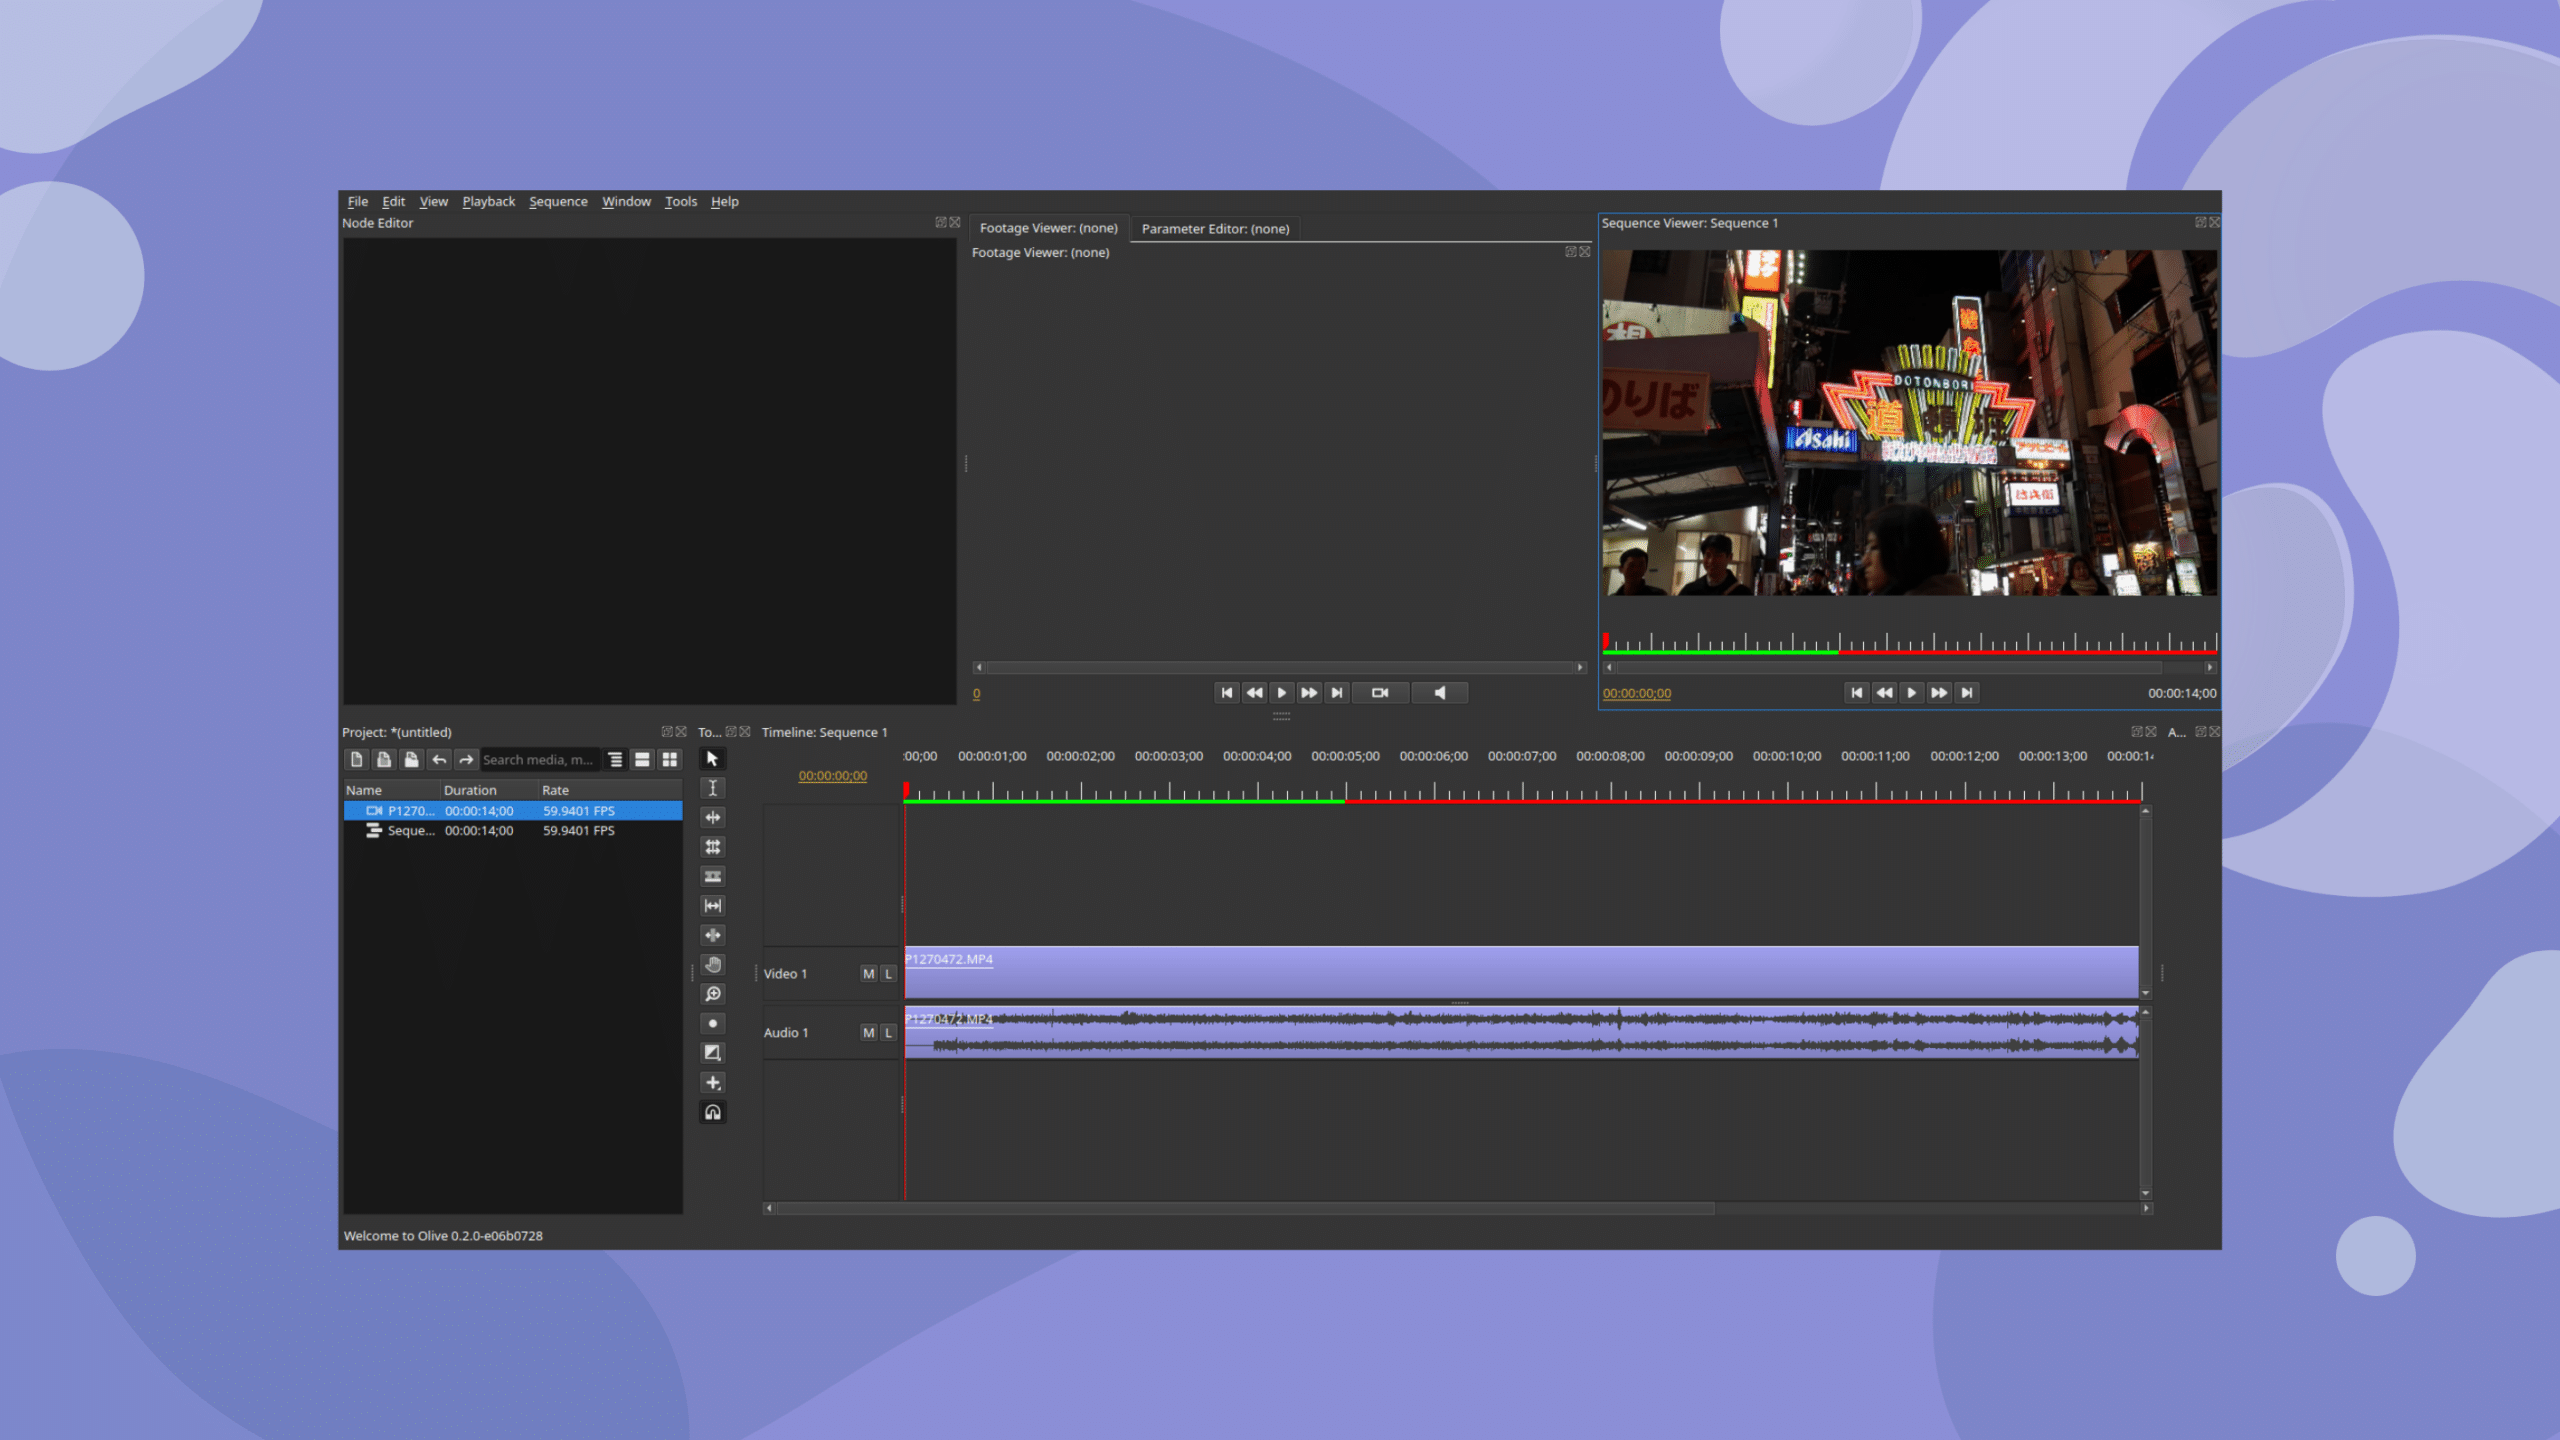2560x1440 pixels.
Task: Click the Undo arrow in project panel
Action: [x=439, y=760]
